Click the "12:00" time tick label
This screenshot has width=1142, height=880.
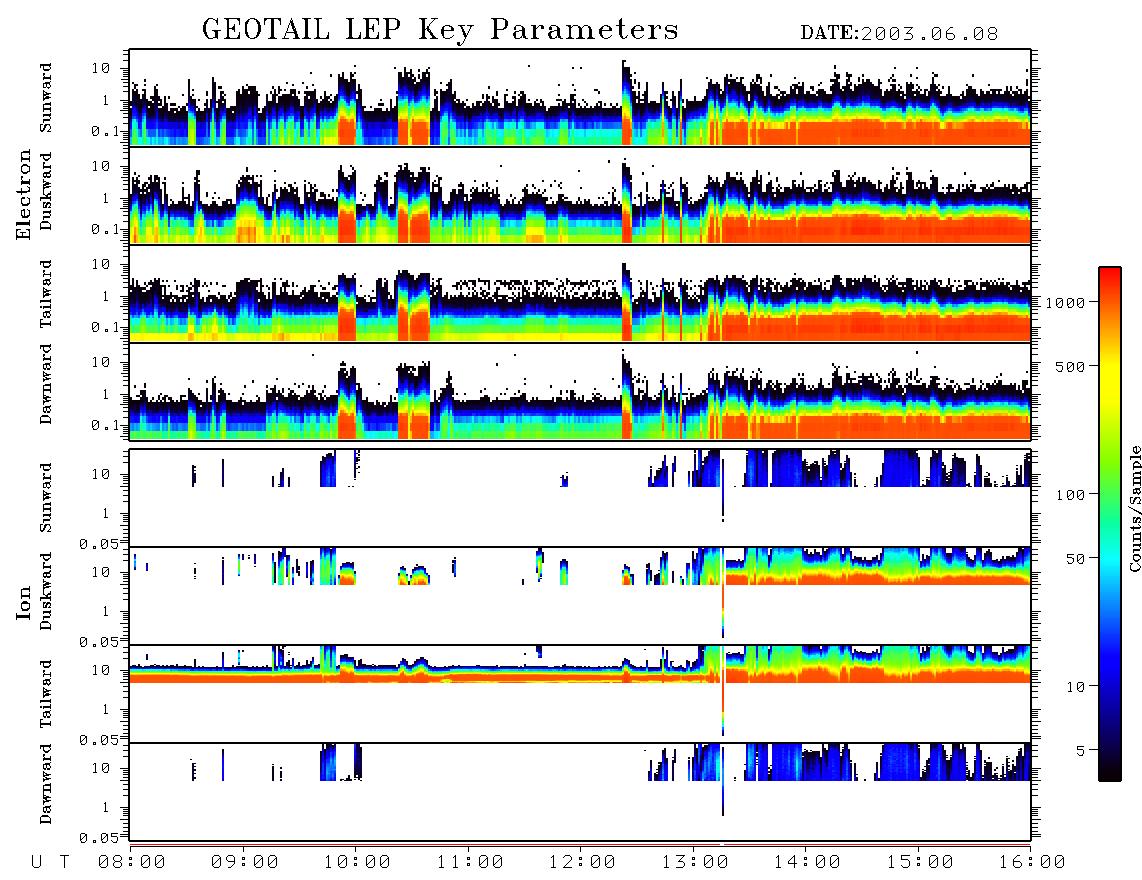click(x=582, y=863)
